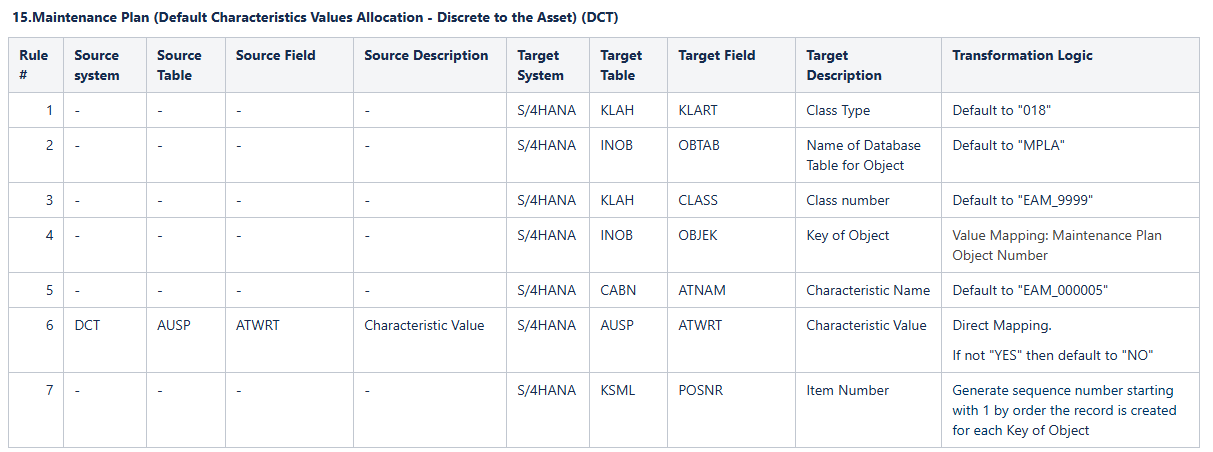
Task: Click the KSML target table cell
Action: pyautogui.click(x=618, y=390)
